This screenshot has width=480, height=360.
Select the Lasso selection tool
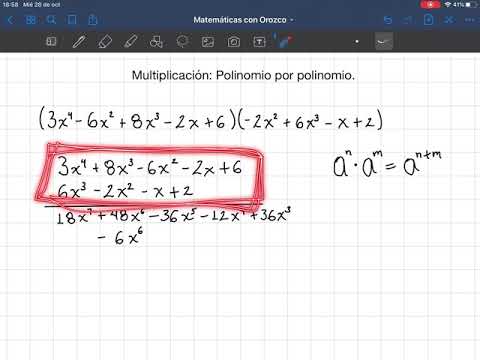coord(182,41)
